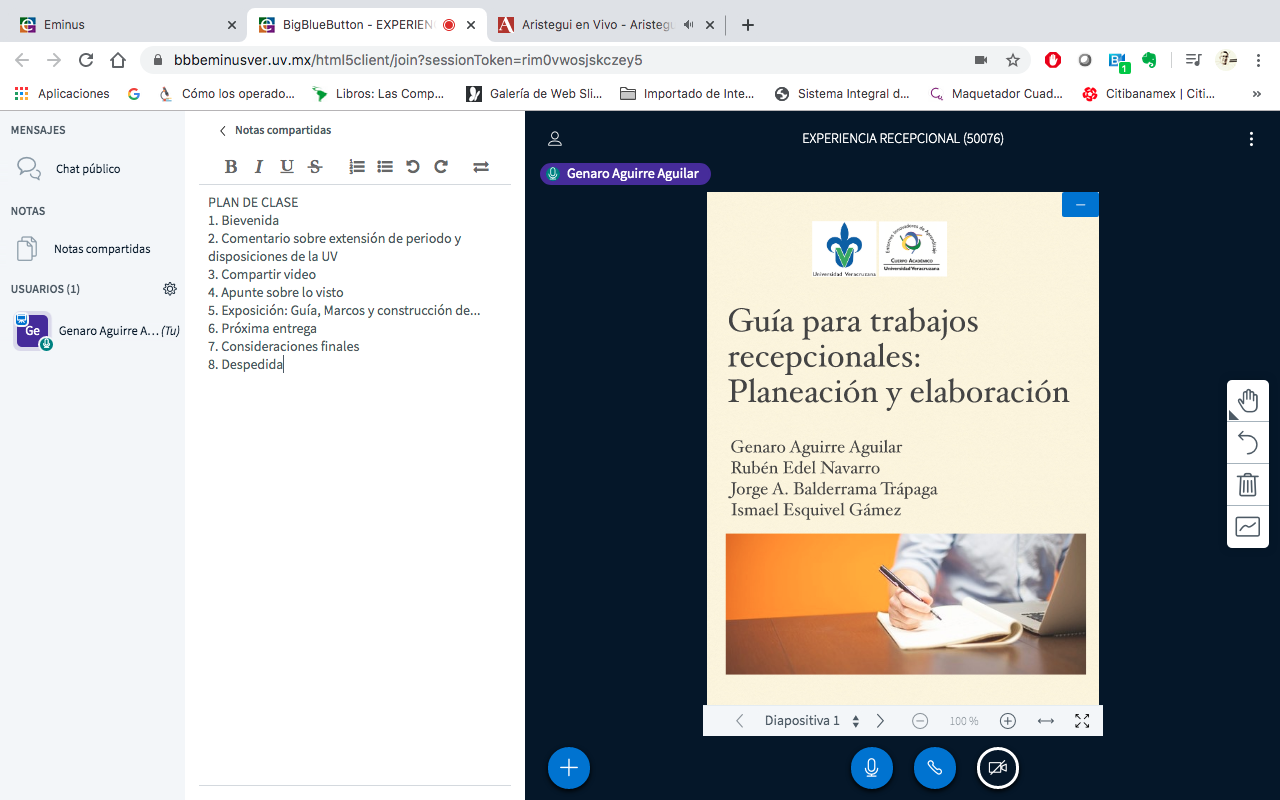1280x800 pixels.
Task: Select the hand pan tool
Action: click(x=1247, y=401)
